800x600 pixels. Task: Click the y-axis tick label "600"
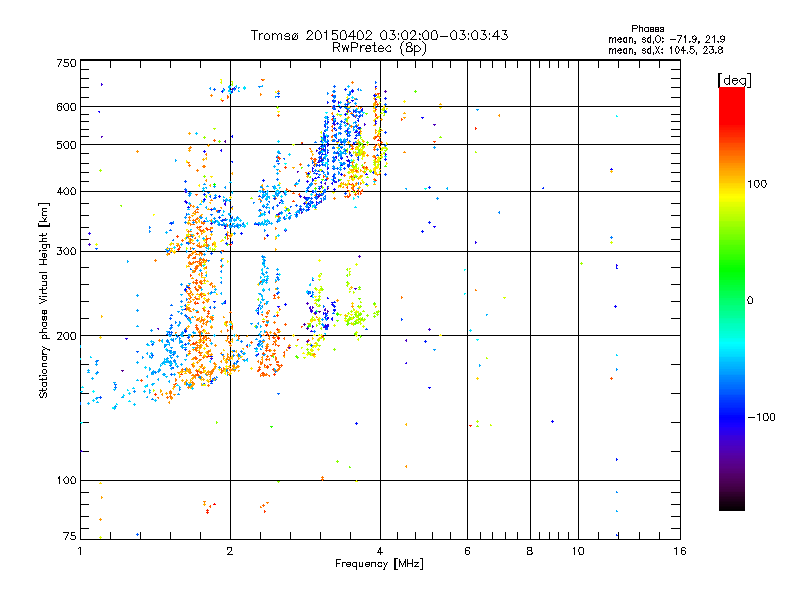point(66,107)
